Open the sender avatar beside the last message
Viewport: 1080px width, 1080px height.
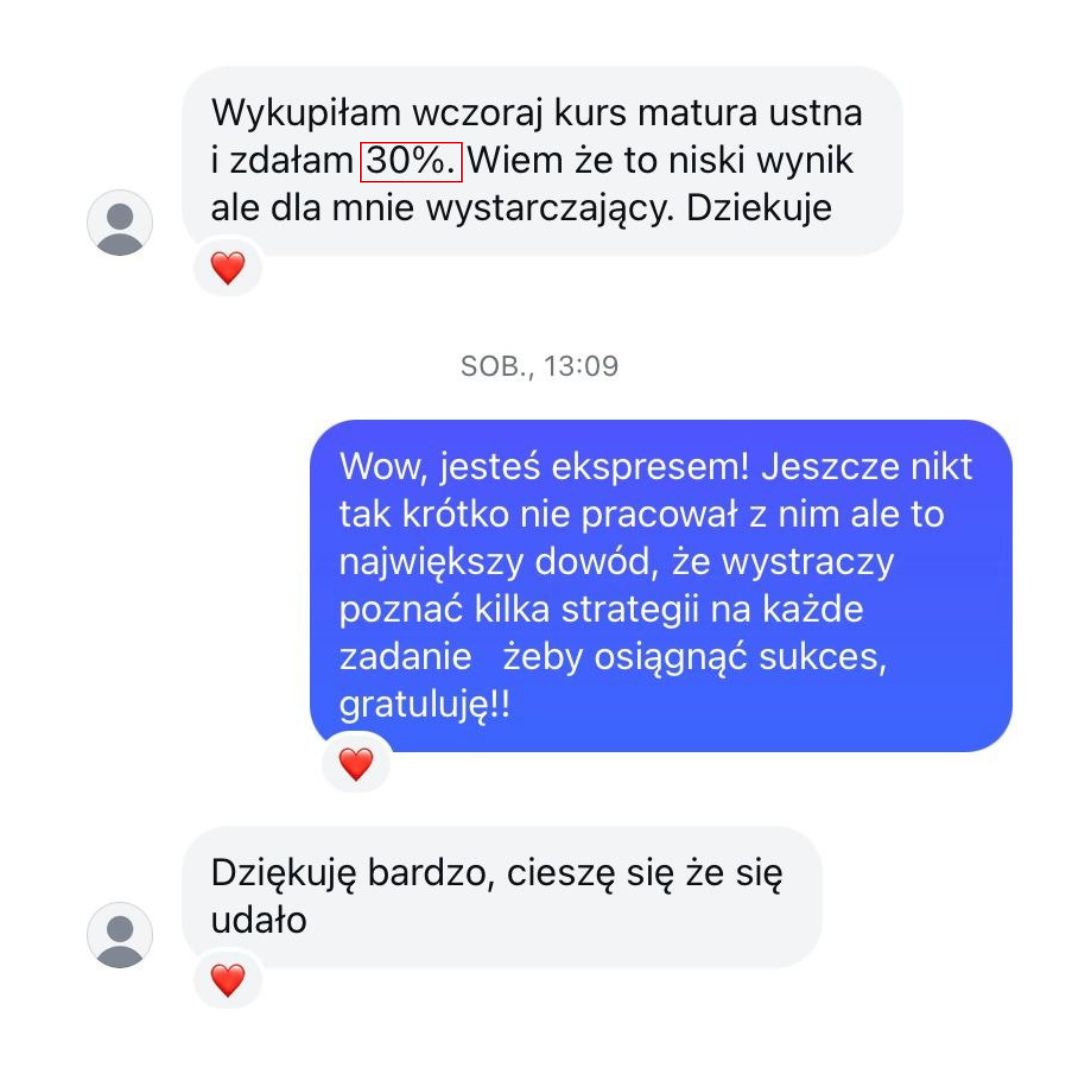[x=120, y=935]
